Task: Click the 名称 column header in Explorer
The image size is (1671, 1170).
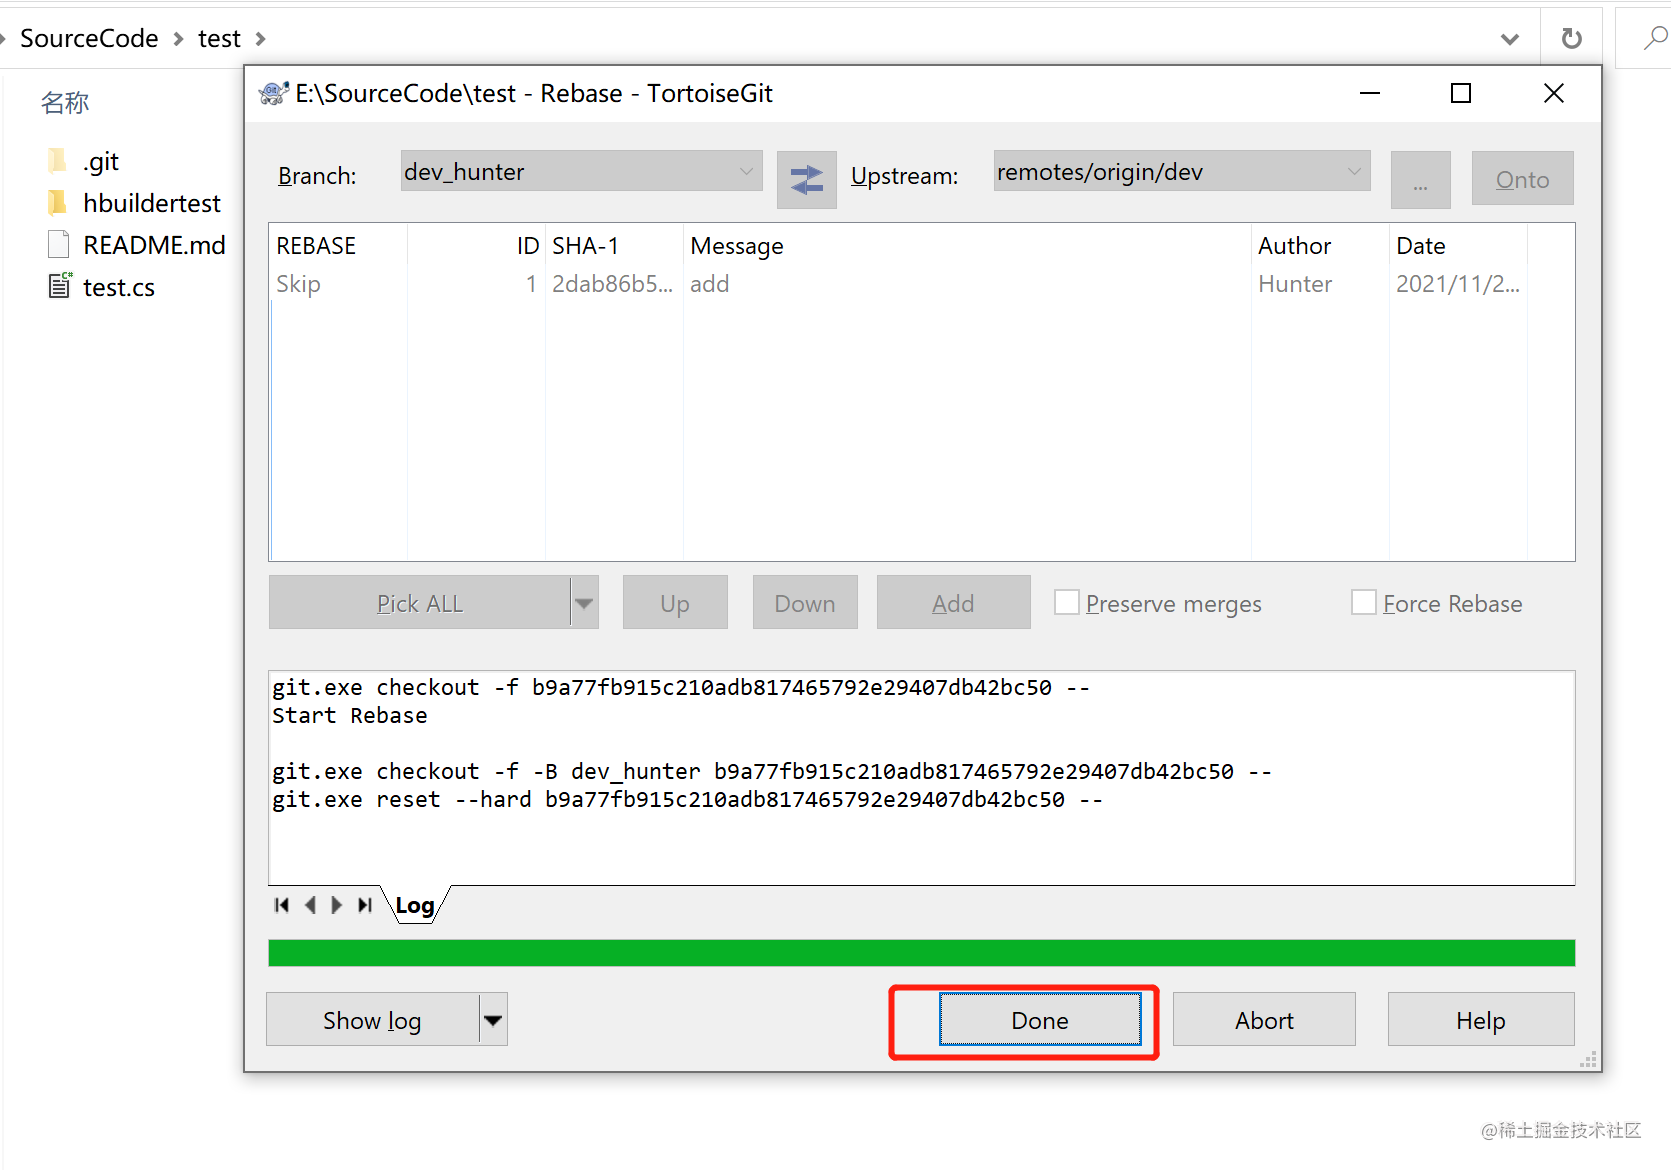Action: tap(65, 102)
